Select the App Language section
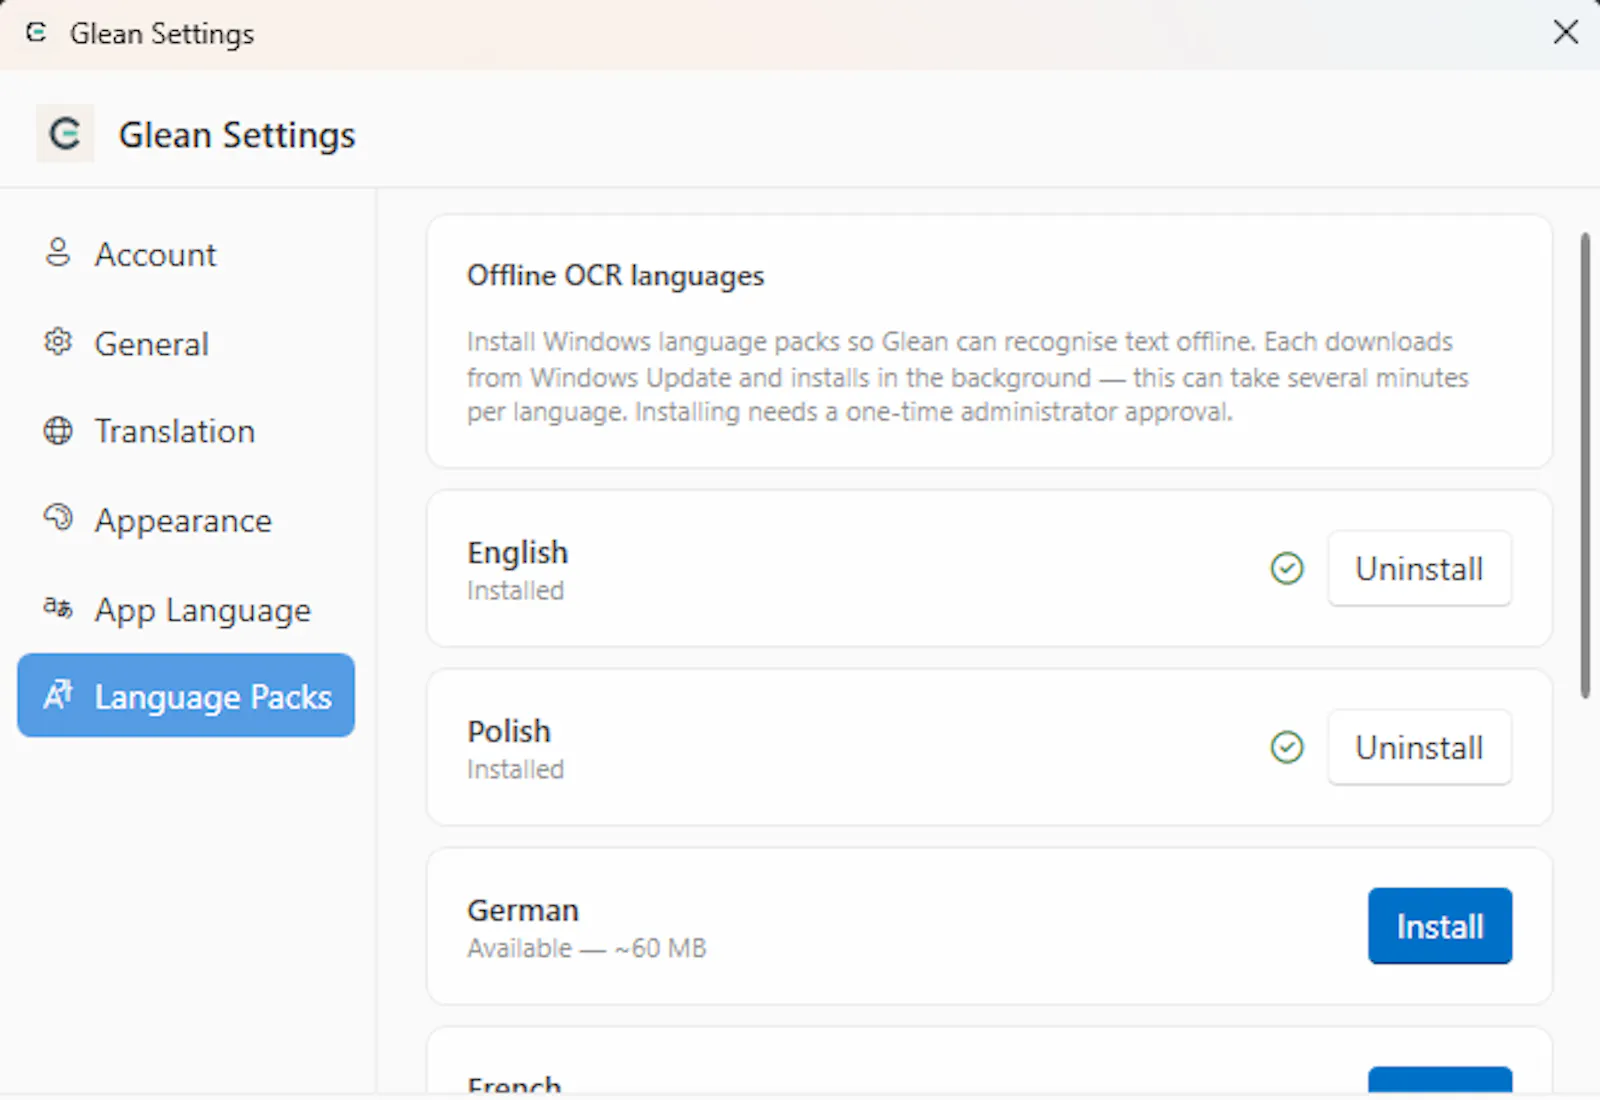This screenshot has width=1600, height=1100. pyautogui.click(x=186, y=609)
